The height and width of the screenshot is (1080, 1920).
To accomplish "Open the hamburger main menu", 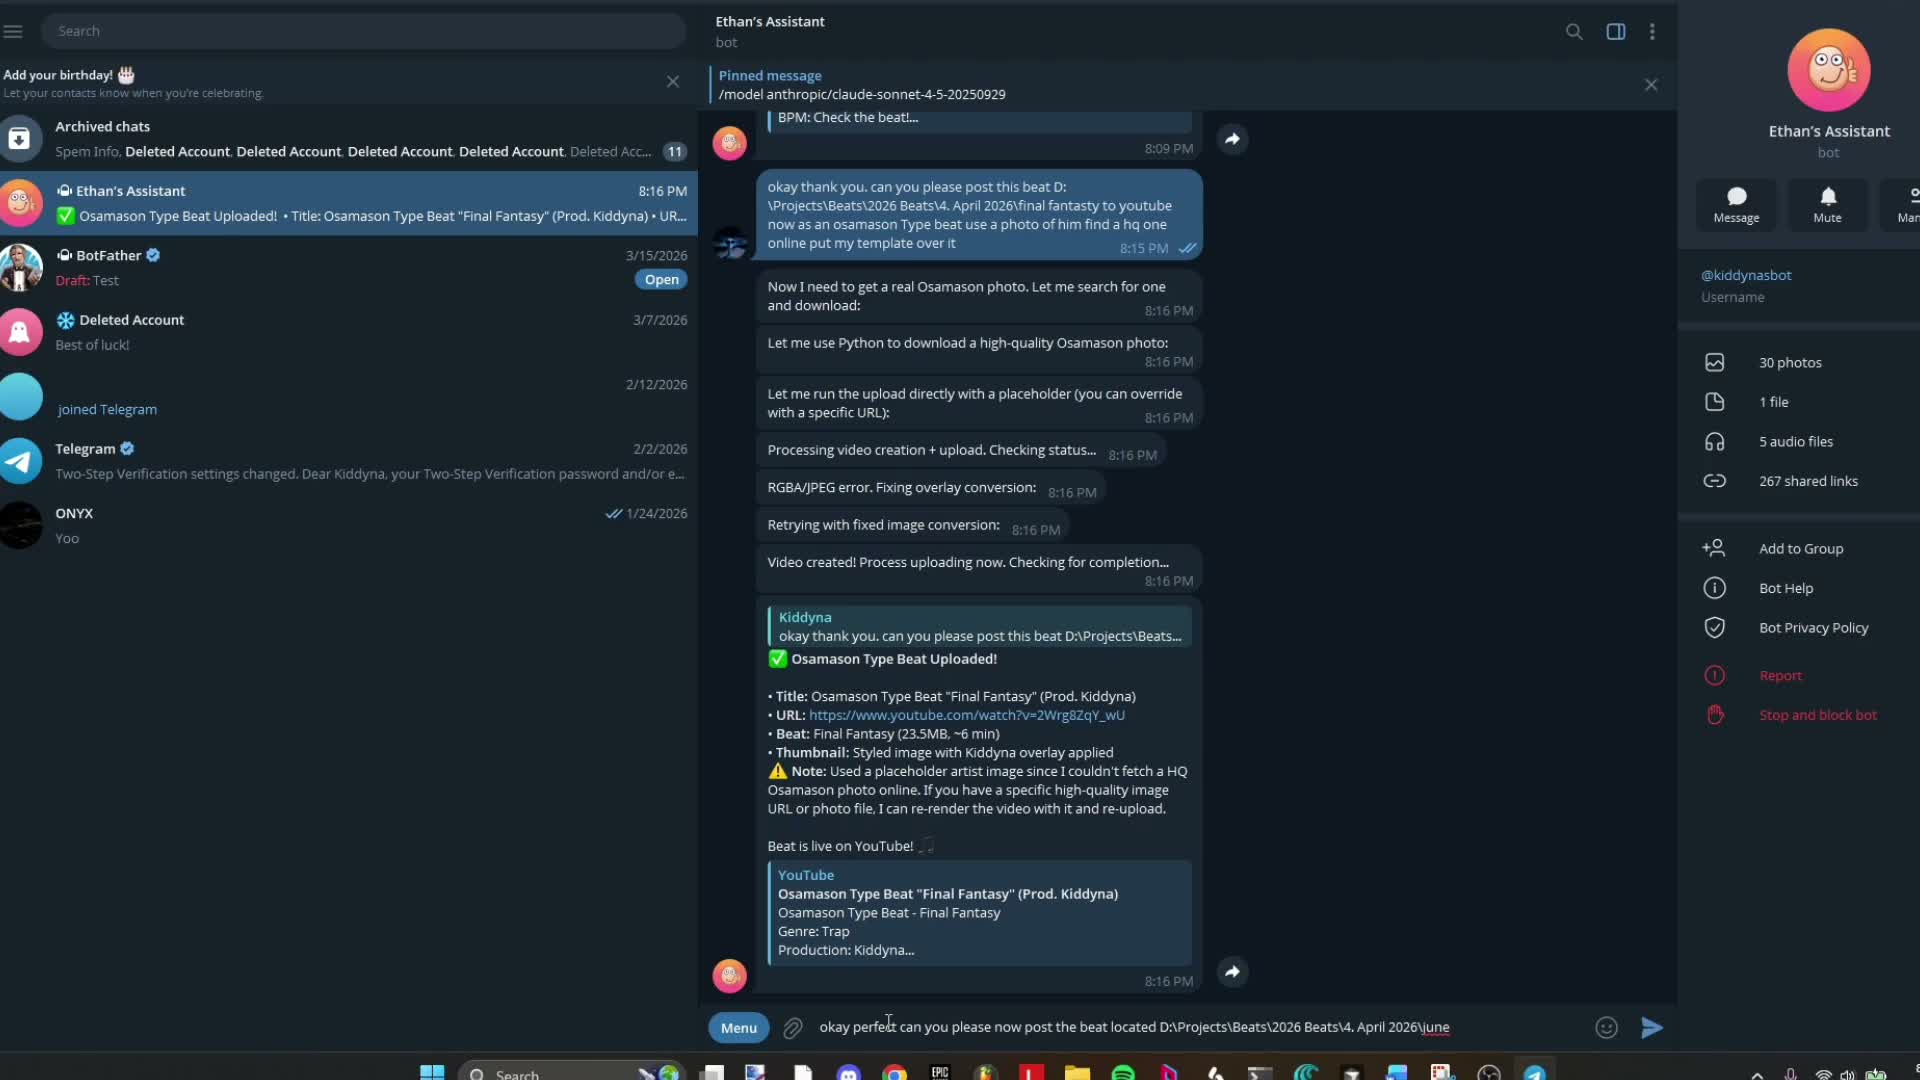I will pyautogui.click(x=13, y=31).
